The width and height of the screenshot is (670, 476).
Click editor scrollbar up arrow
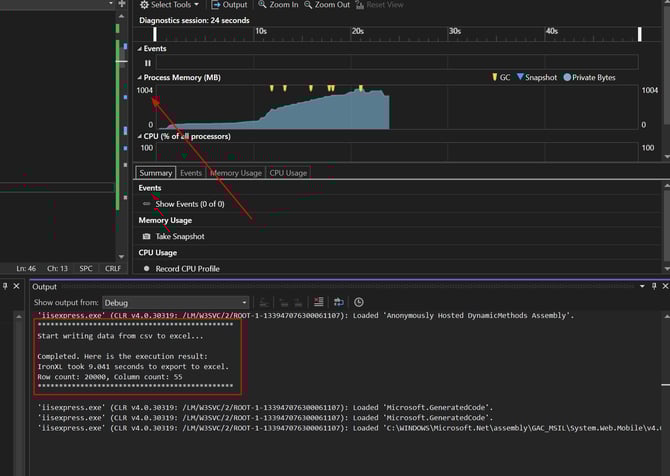tap(121, 16)
